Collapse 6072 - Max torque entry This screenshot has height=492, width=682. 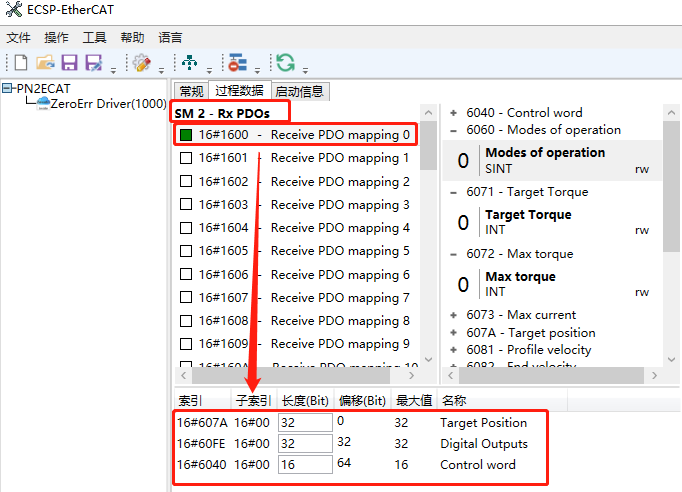point(454,254)
